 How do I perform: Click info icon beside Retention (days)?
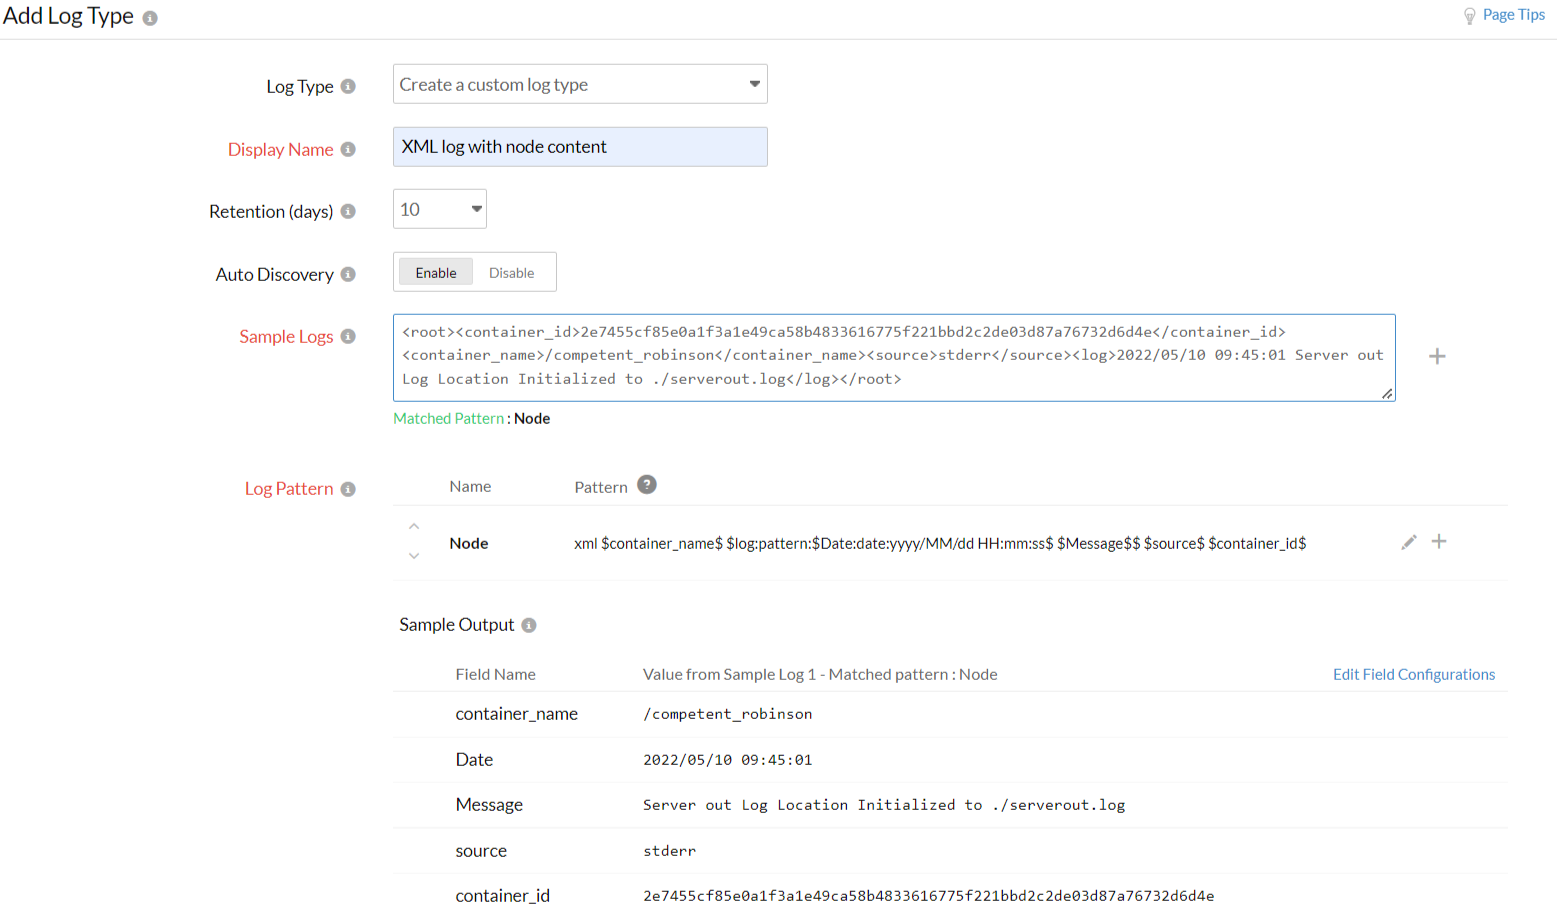[348, 211]
